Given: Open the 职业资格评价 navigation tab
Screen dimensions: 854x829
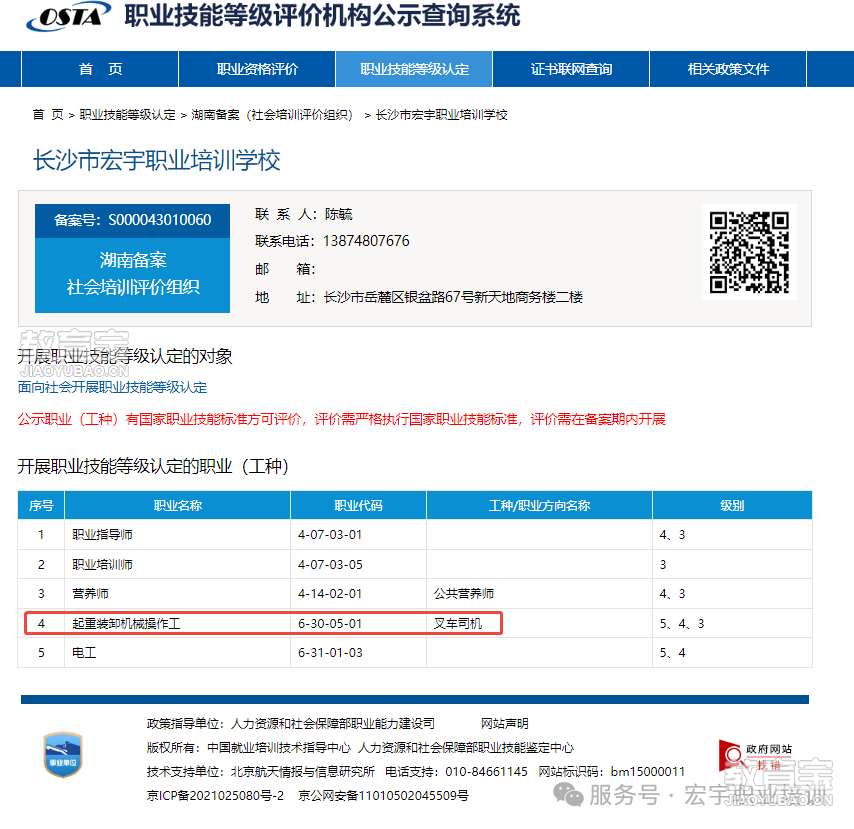Looking at the screenshot, I should 257,69.
